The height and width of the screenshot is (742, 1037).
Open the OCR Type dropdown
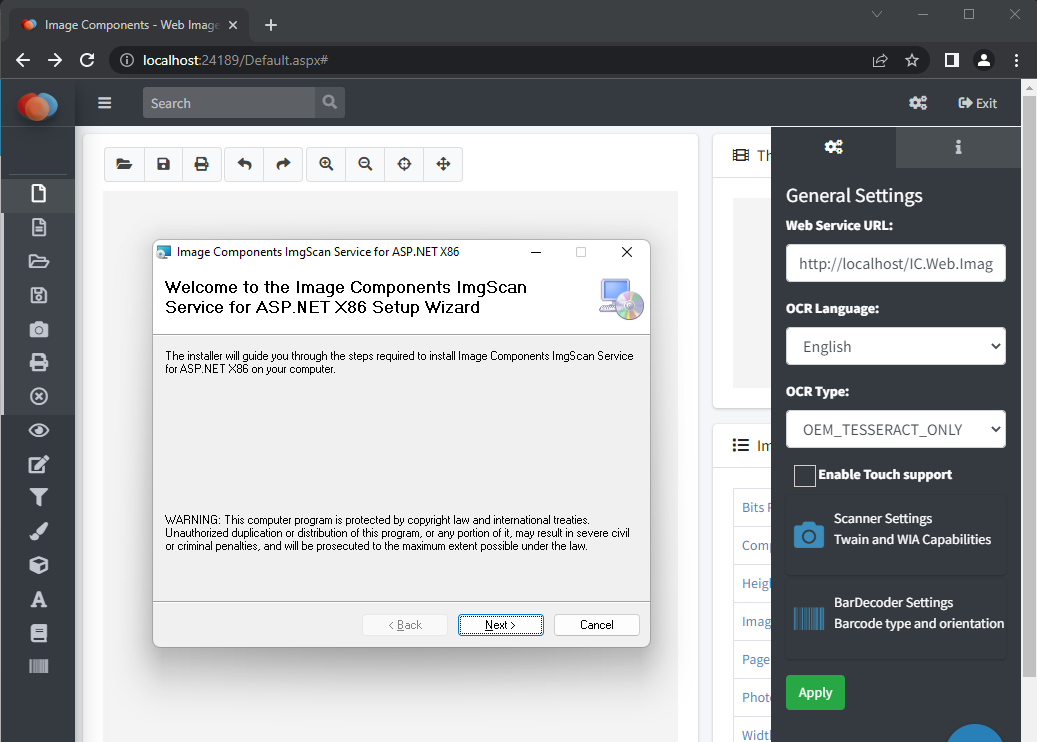click(x=895, y=429)
